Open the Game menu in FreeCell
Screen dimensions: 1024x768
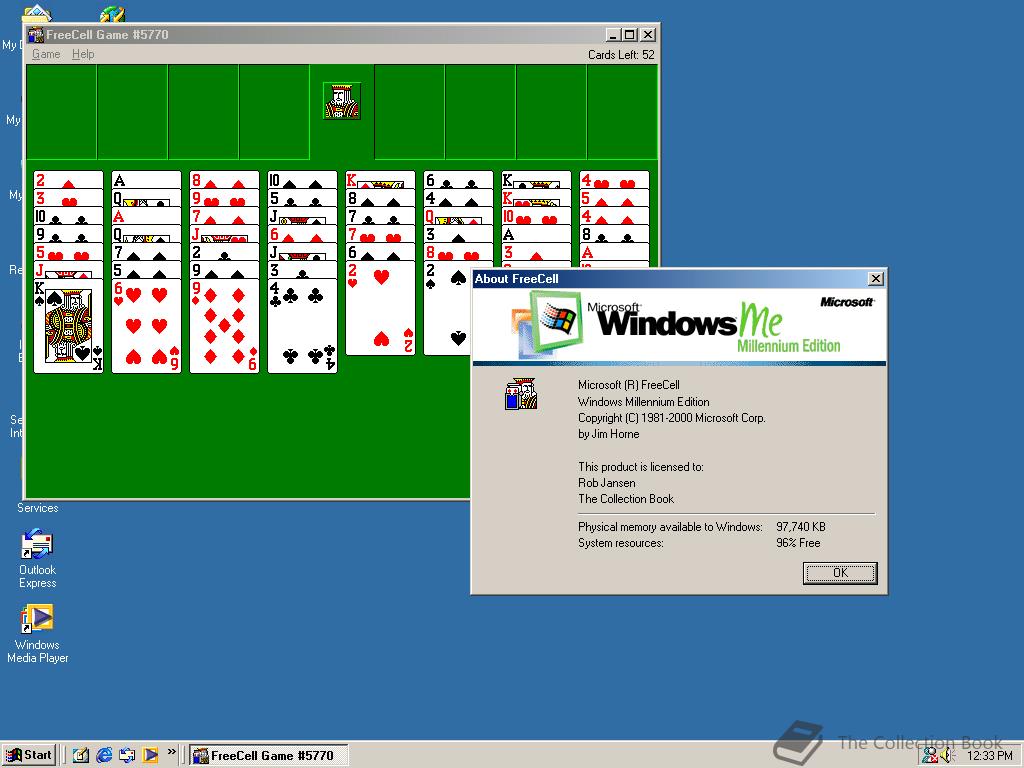coord(46,54)
